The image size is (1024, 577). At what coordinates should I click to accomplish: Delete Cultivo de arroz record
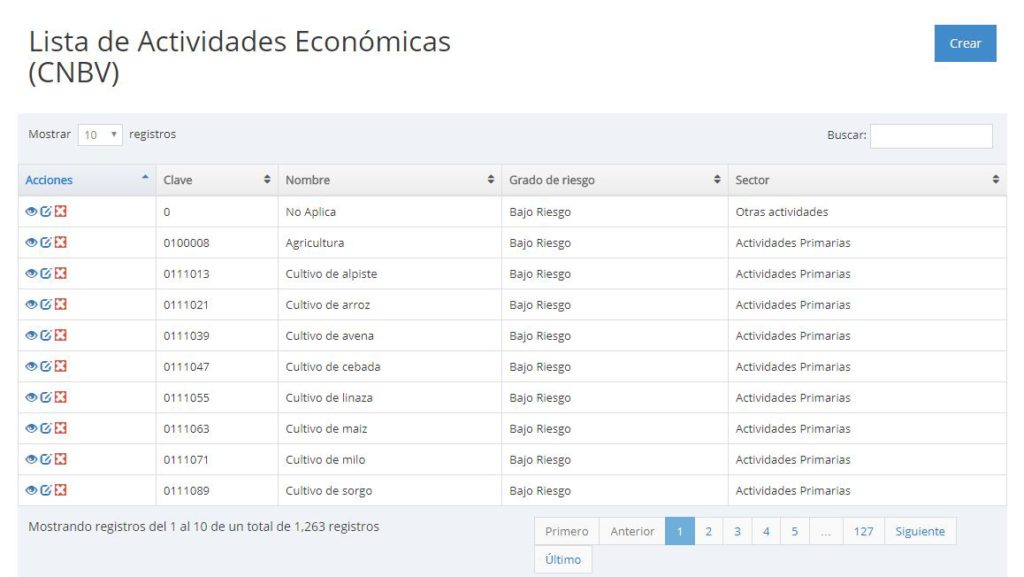click(x=61, y=304)
